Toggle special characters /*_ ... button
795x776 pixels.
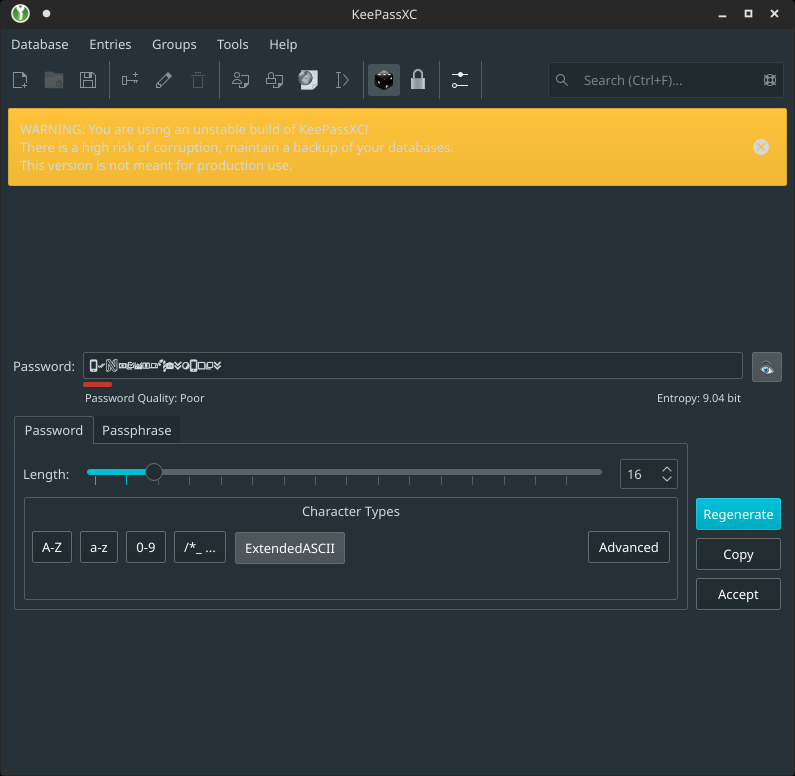tap(200, 547)
